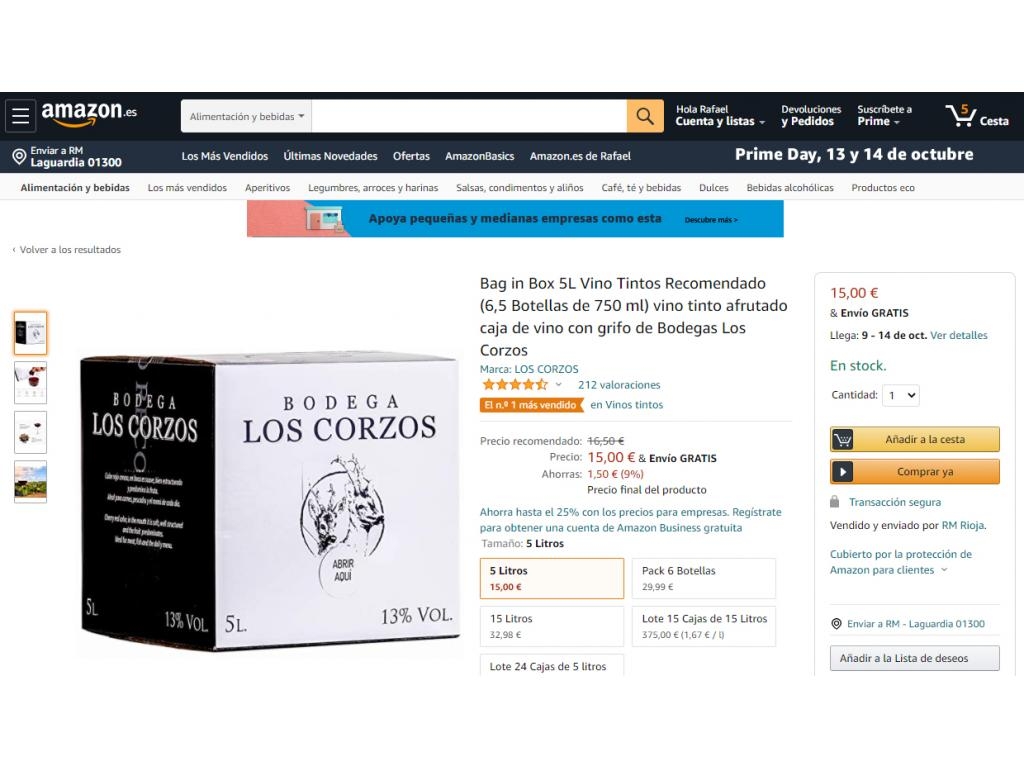
Task: Select the 5 Litros size option
Action: [x=552, y=578]
